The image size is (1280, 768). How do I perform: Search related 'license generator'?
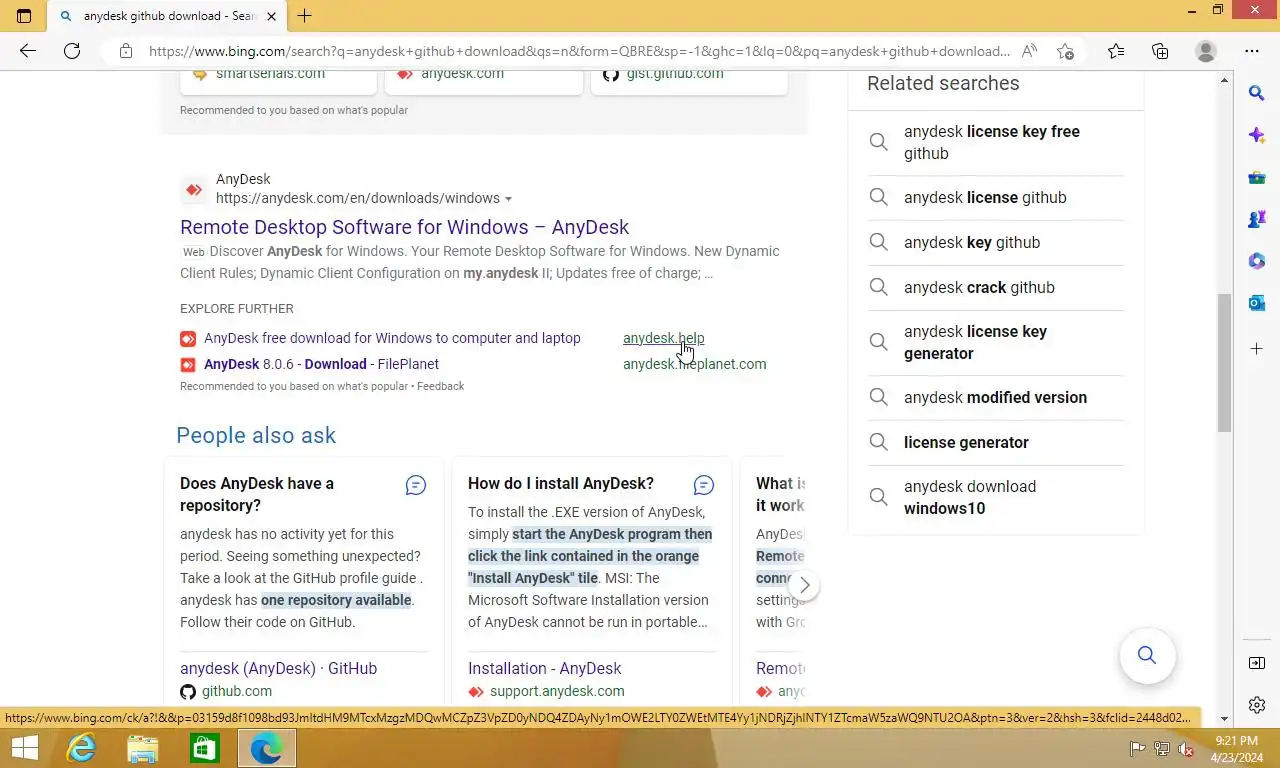[995, 442]
